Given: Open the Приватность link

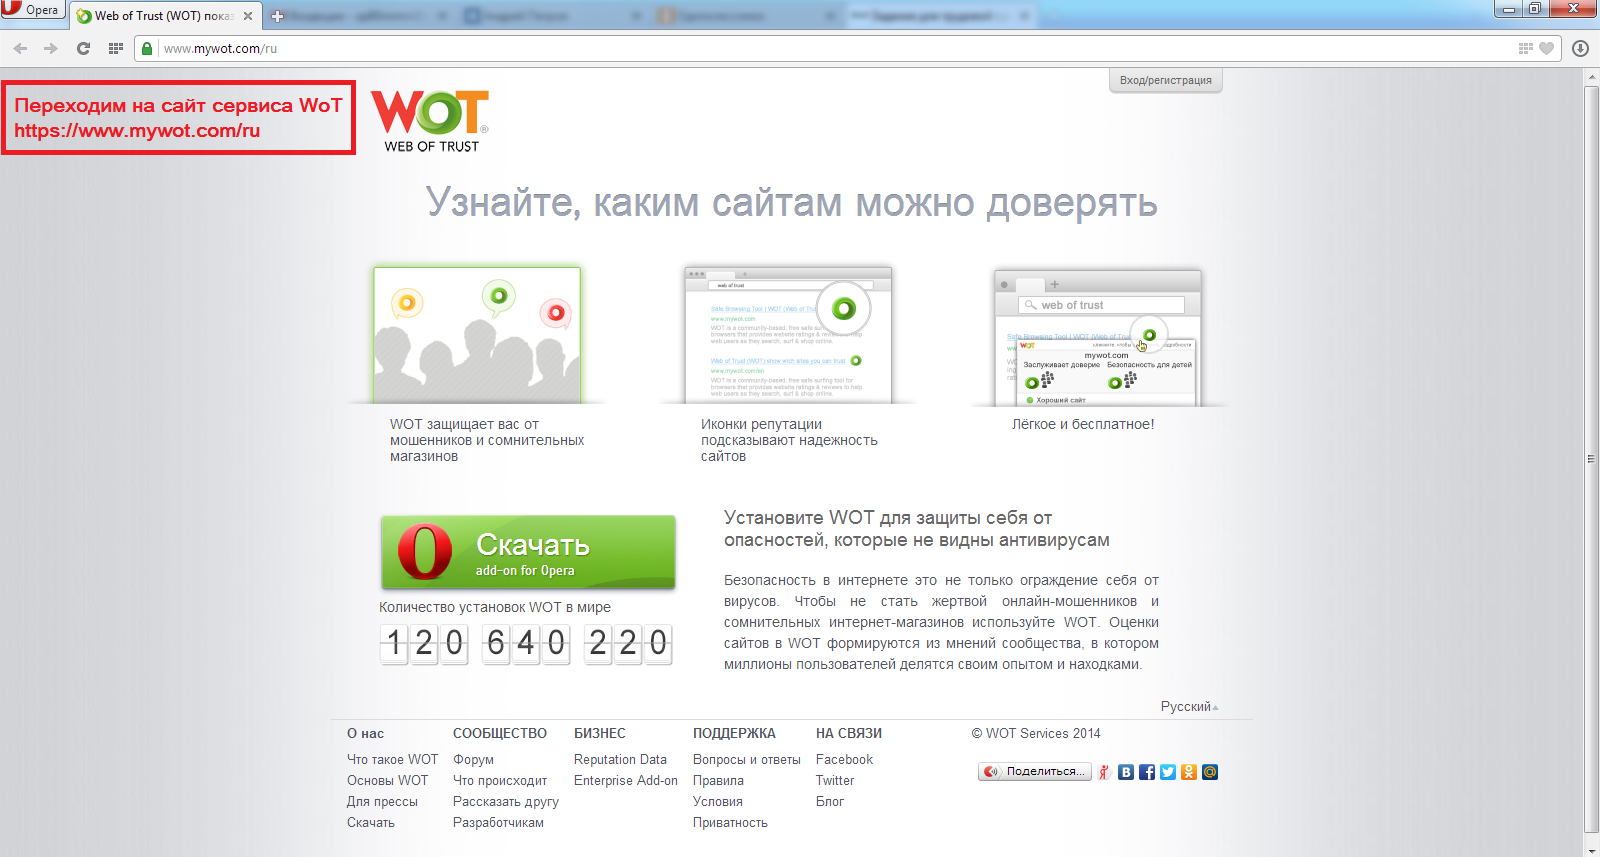Looking at the screenshot, I should [730, 822].
